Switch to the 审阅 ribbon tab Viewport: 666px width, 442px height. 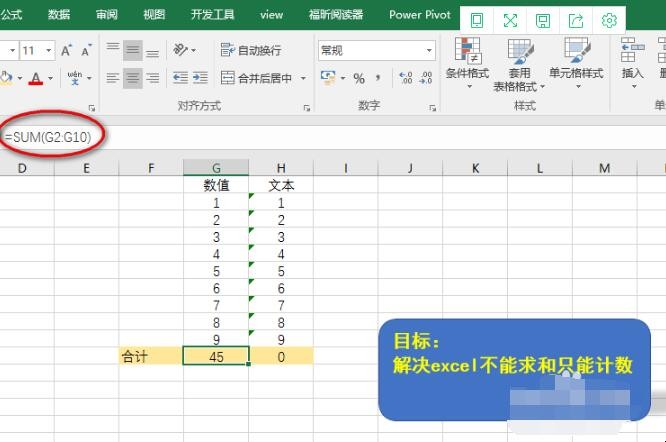pyautogui.click(x=106, y=15)
